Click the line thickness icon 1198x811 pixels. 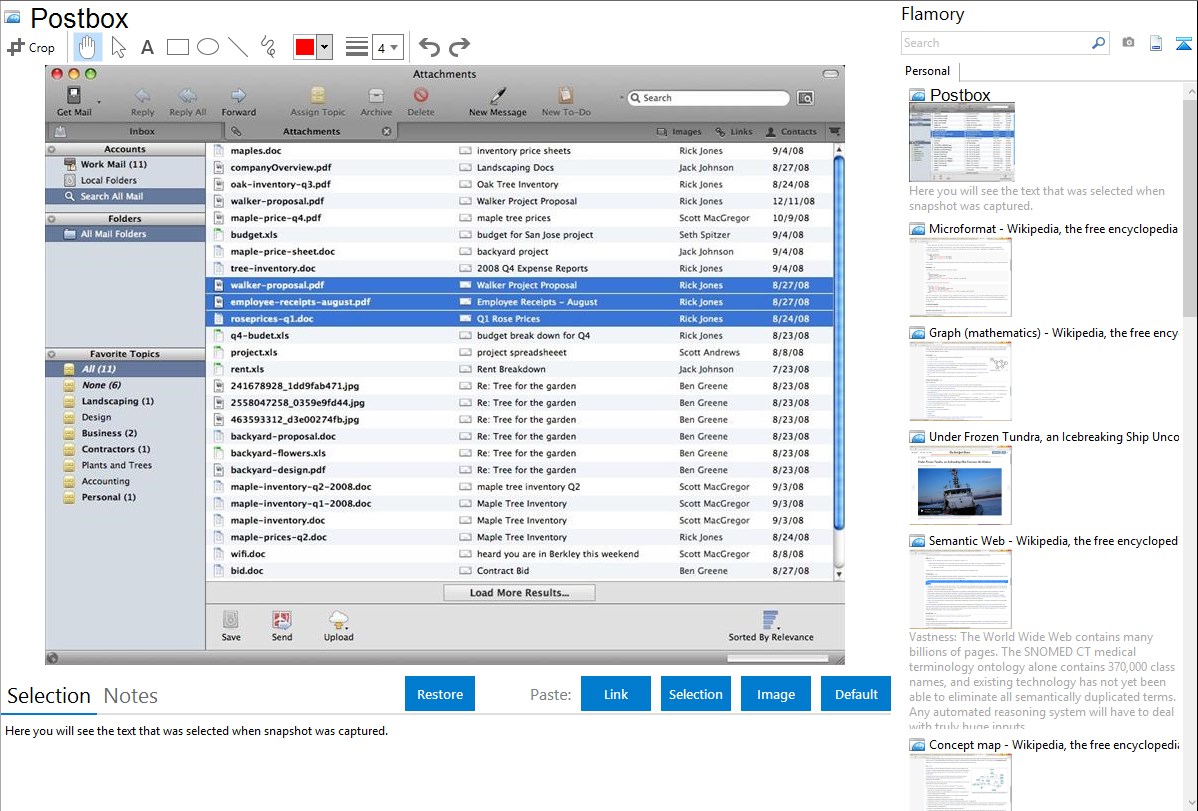pyautogui.click(x=356, y=47)
